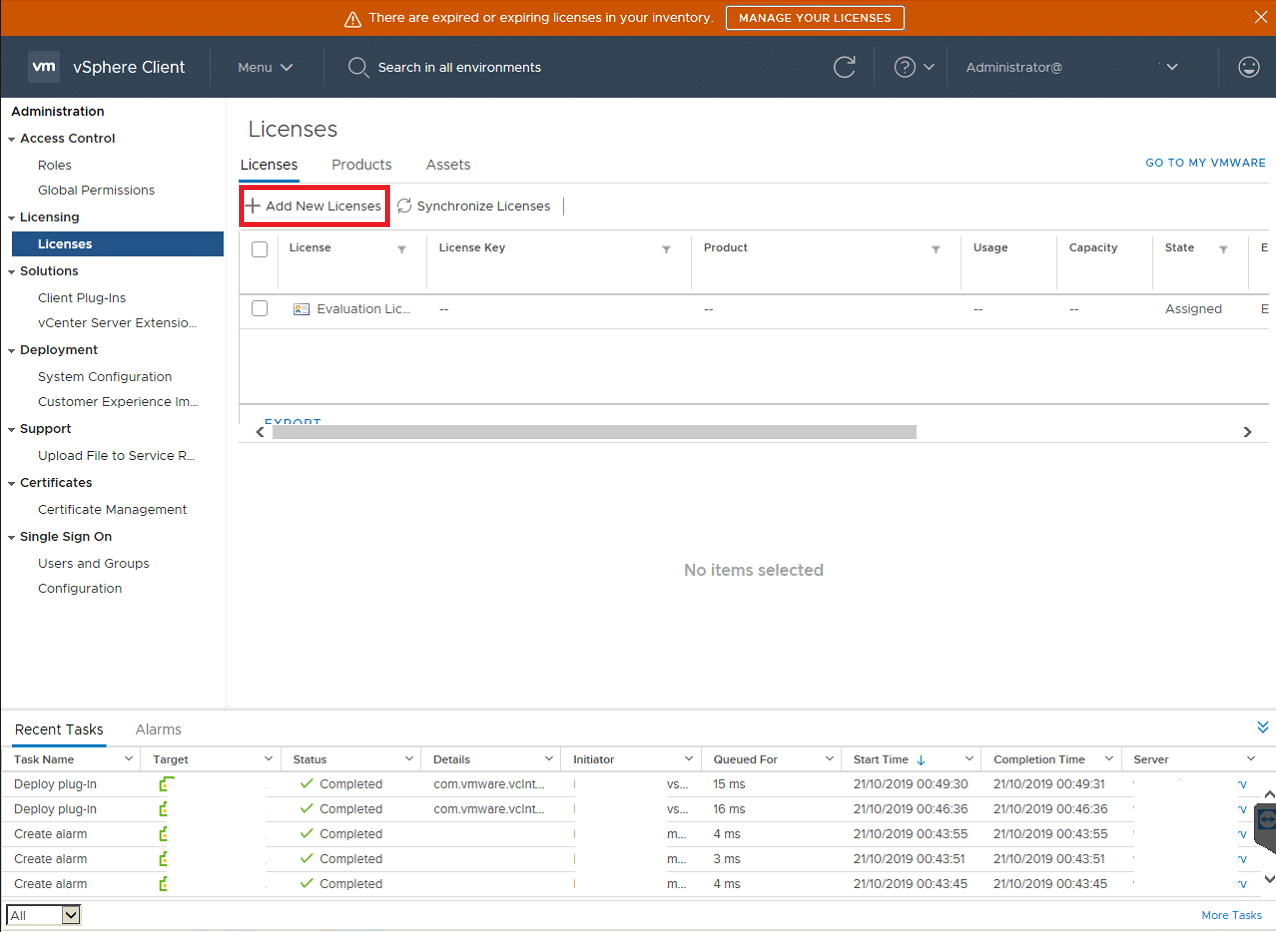Collapse the Solutions section

point(11,271)
